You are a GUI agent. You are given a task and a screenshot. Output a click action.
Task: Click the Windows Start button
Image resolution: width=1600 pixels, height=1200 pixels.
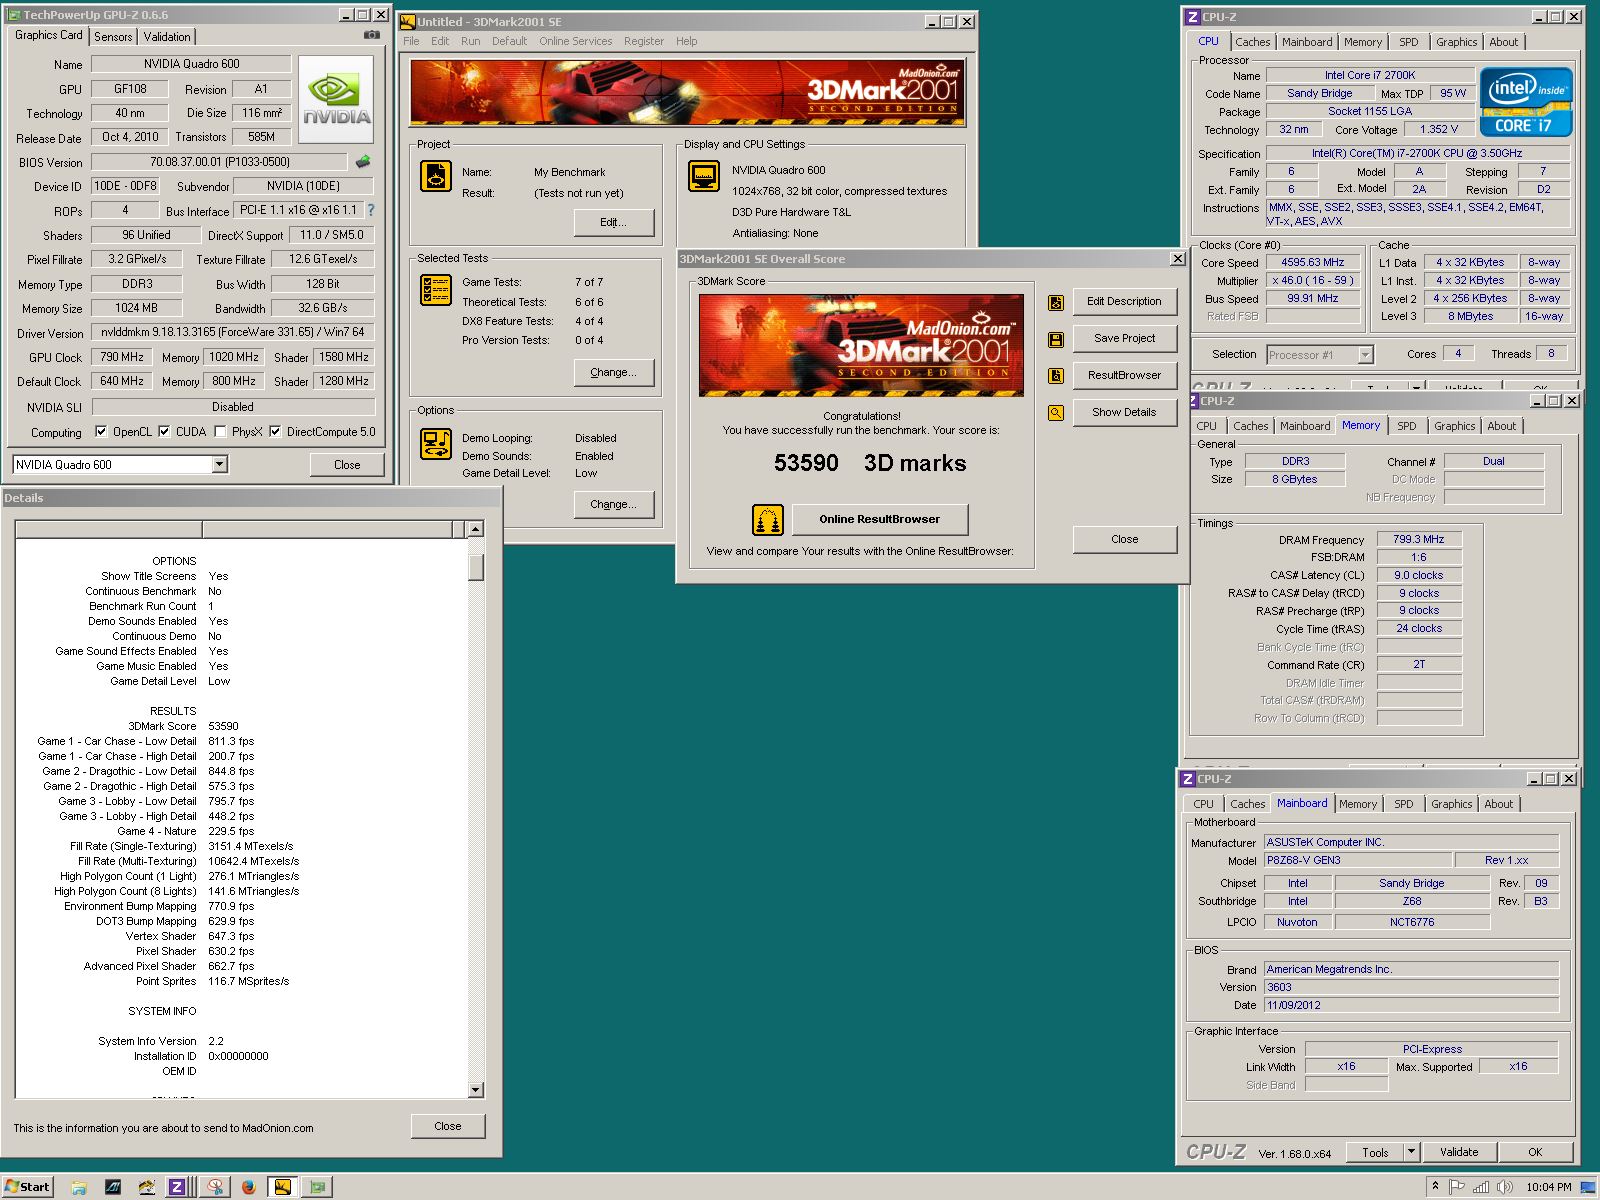(x=27, y=1187)
